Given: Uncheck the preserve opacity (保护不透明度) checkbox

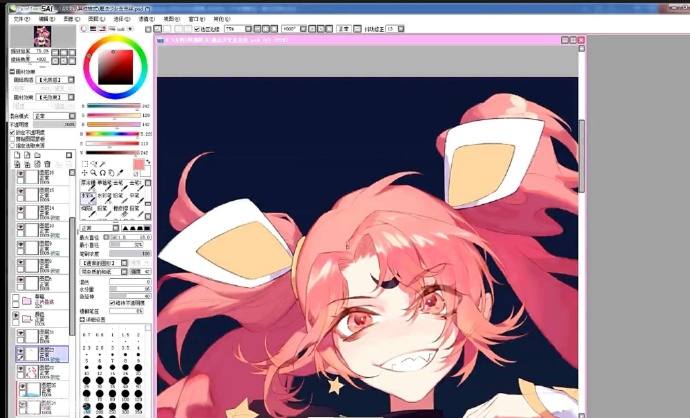Looking at the screenshot, I should coord(12,132).
